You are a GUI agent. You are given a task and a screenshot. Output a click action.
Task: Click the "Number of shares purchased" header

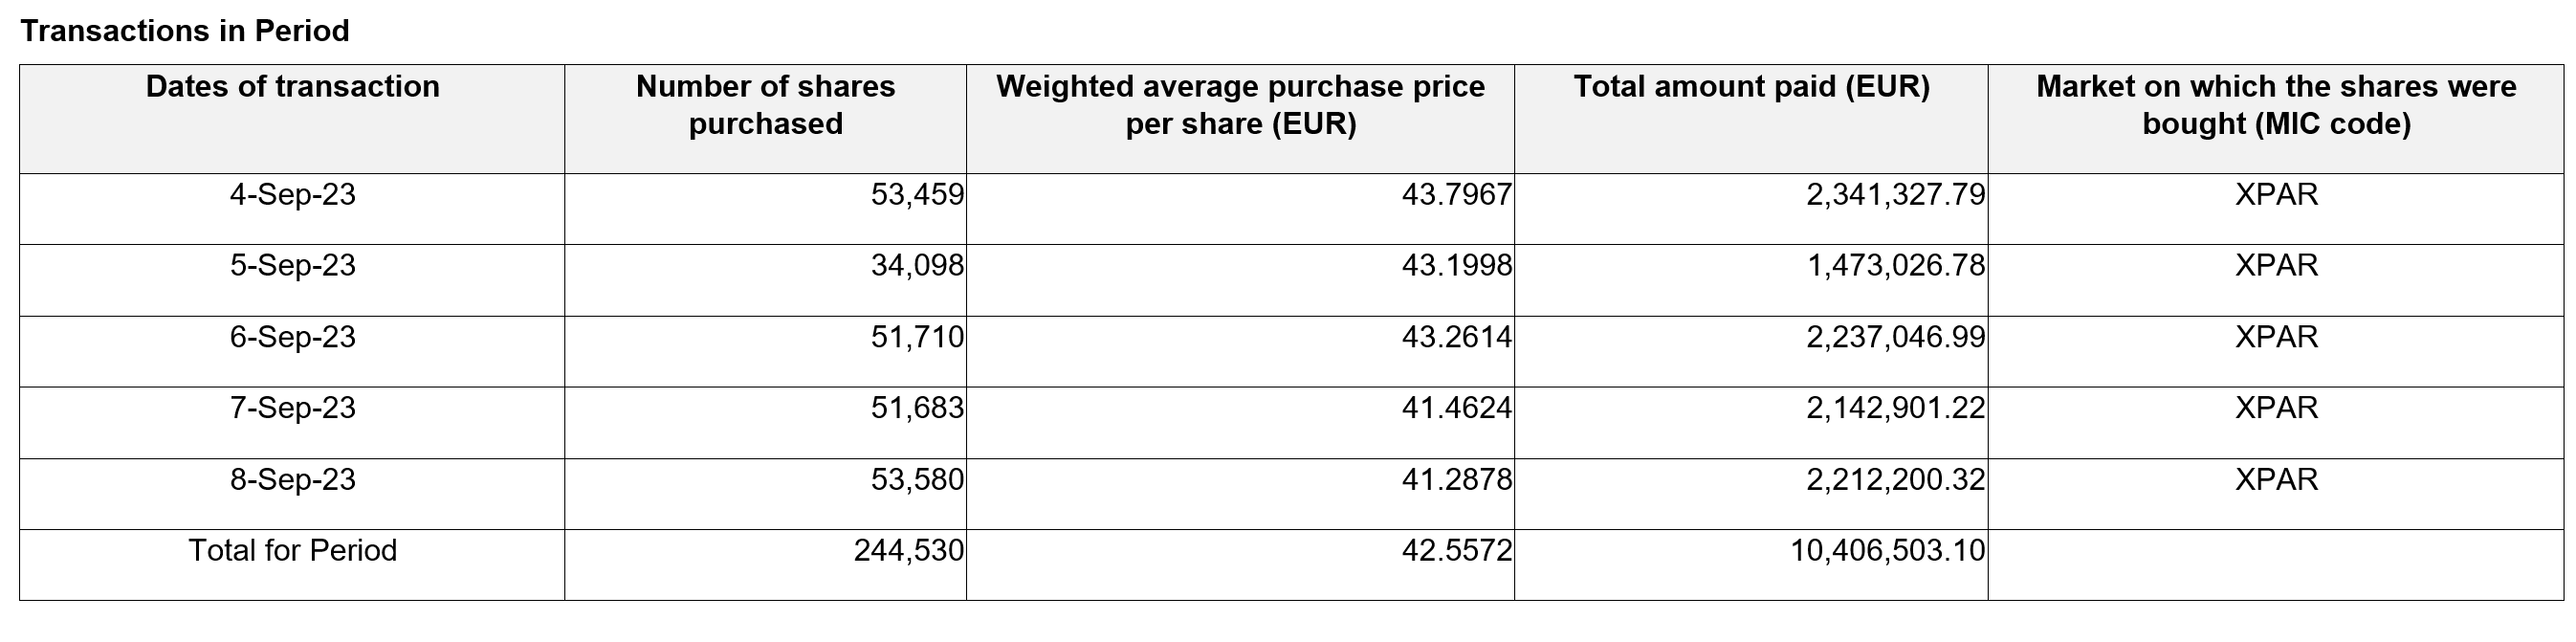(765, 105)
